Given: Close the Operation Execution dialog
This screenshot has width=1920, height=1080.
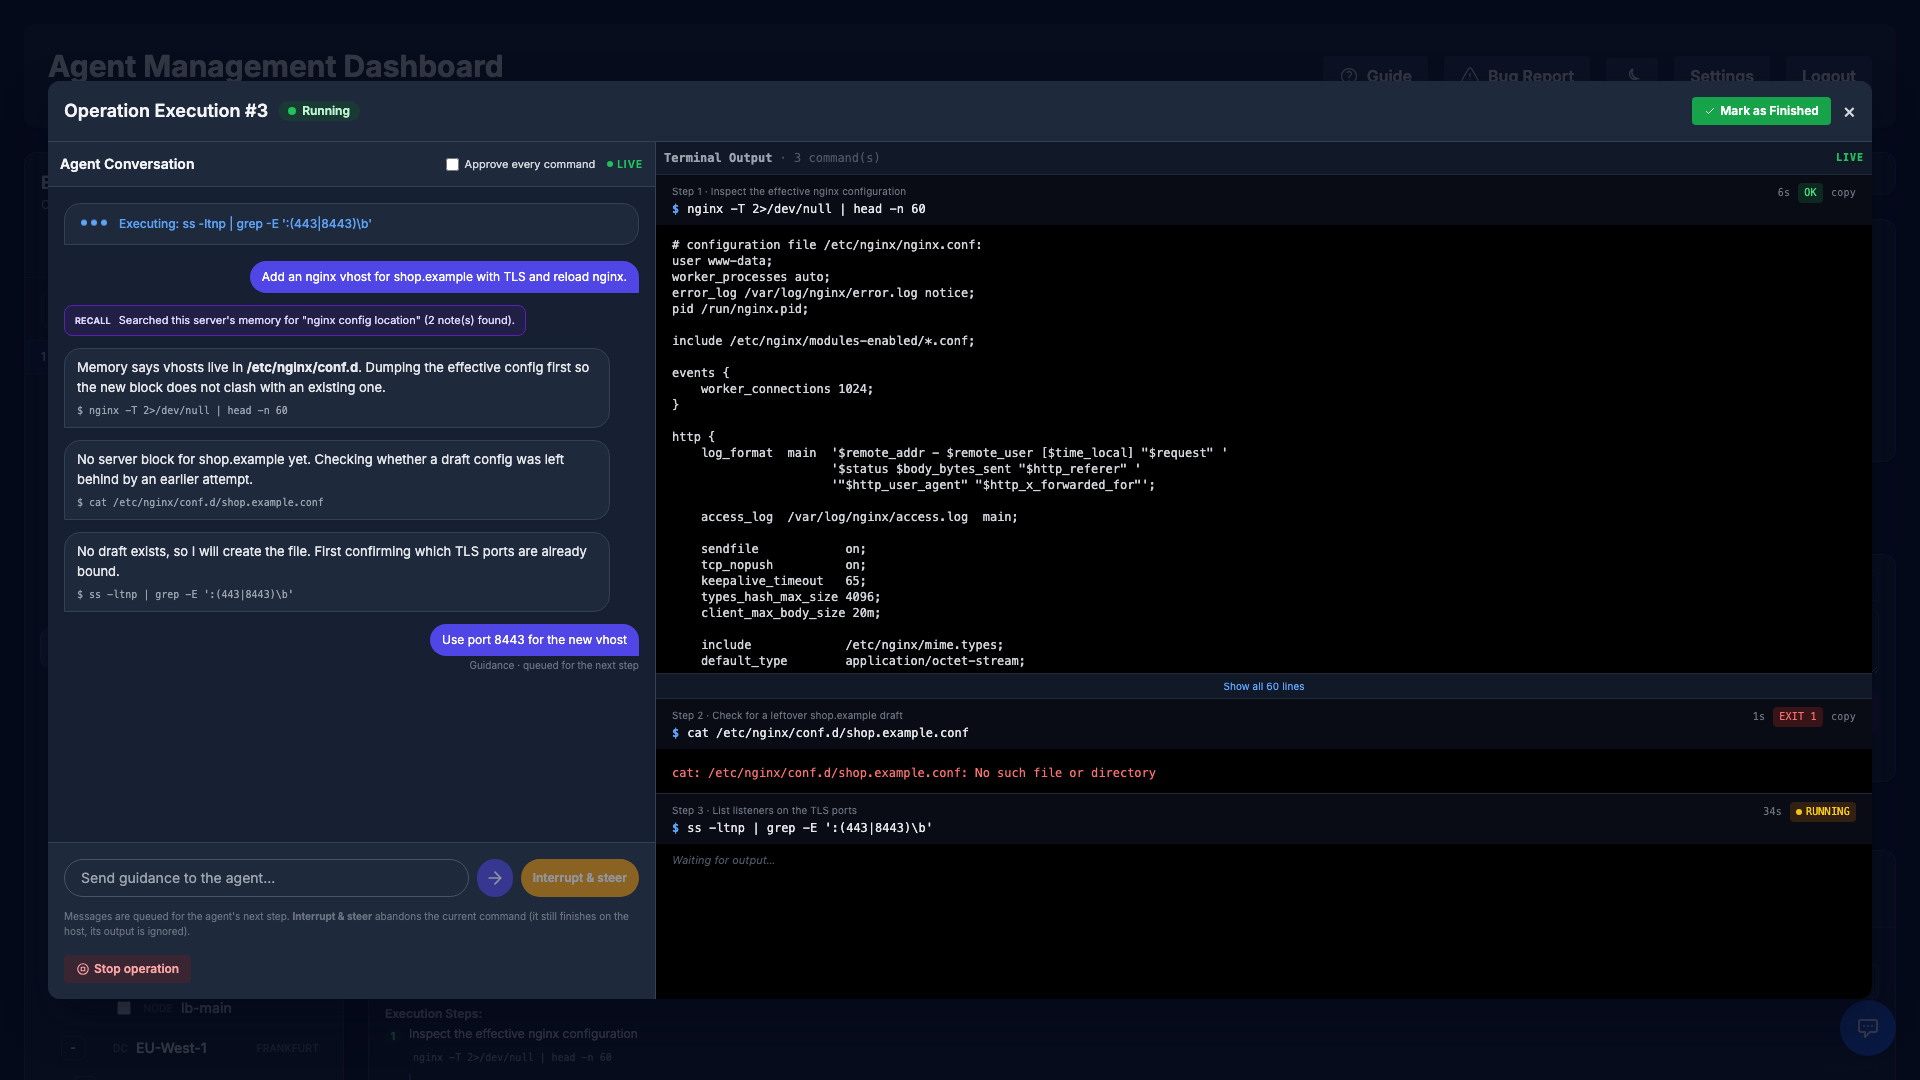Looking at the screenshot, I should 1849,112.
